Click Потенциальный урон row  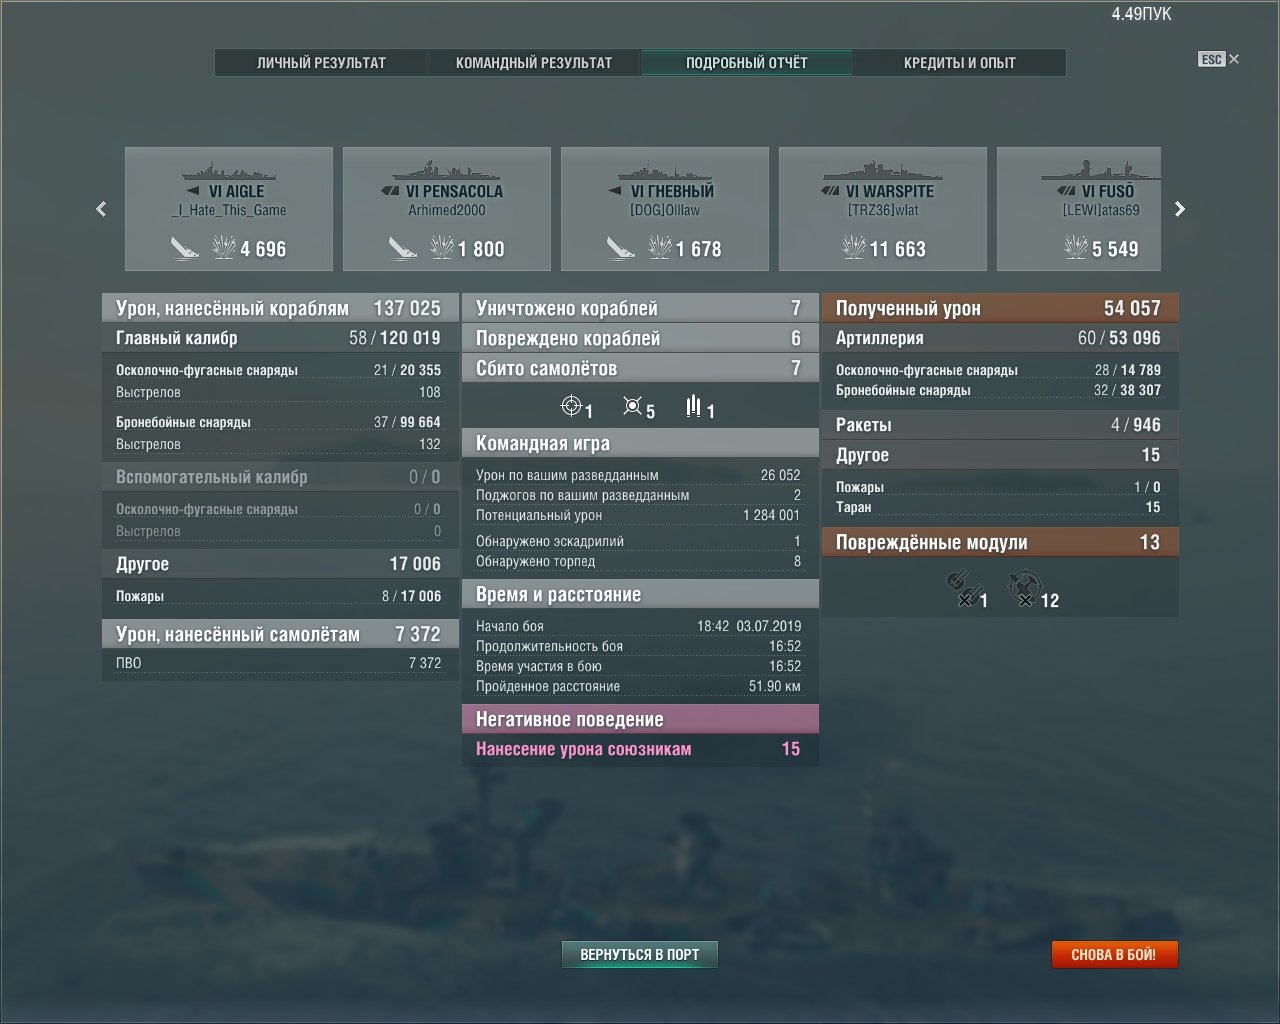click(x=638, y=515)
